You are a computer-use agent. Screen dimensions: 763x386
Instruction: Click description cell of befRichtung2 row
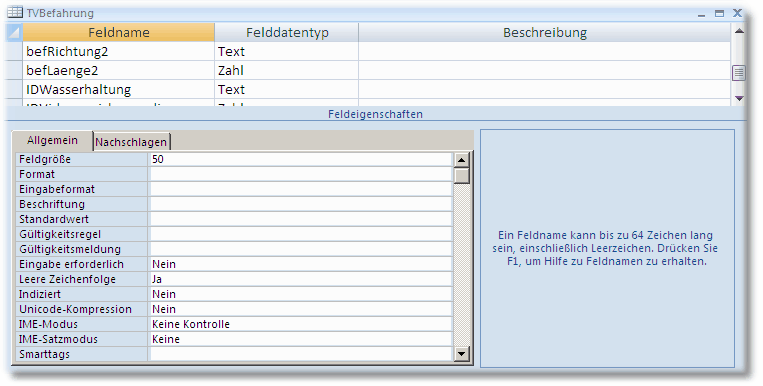click(545, 51)
